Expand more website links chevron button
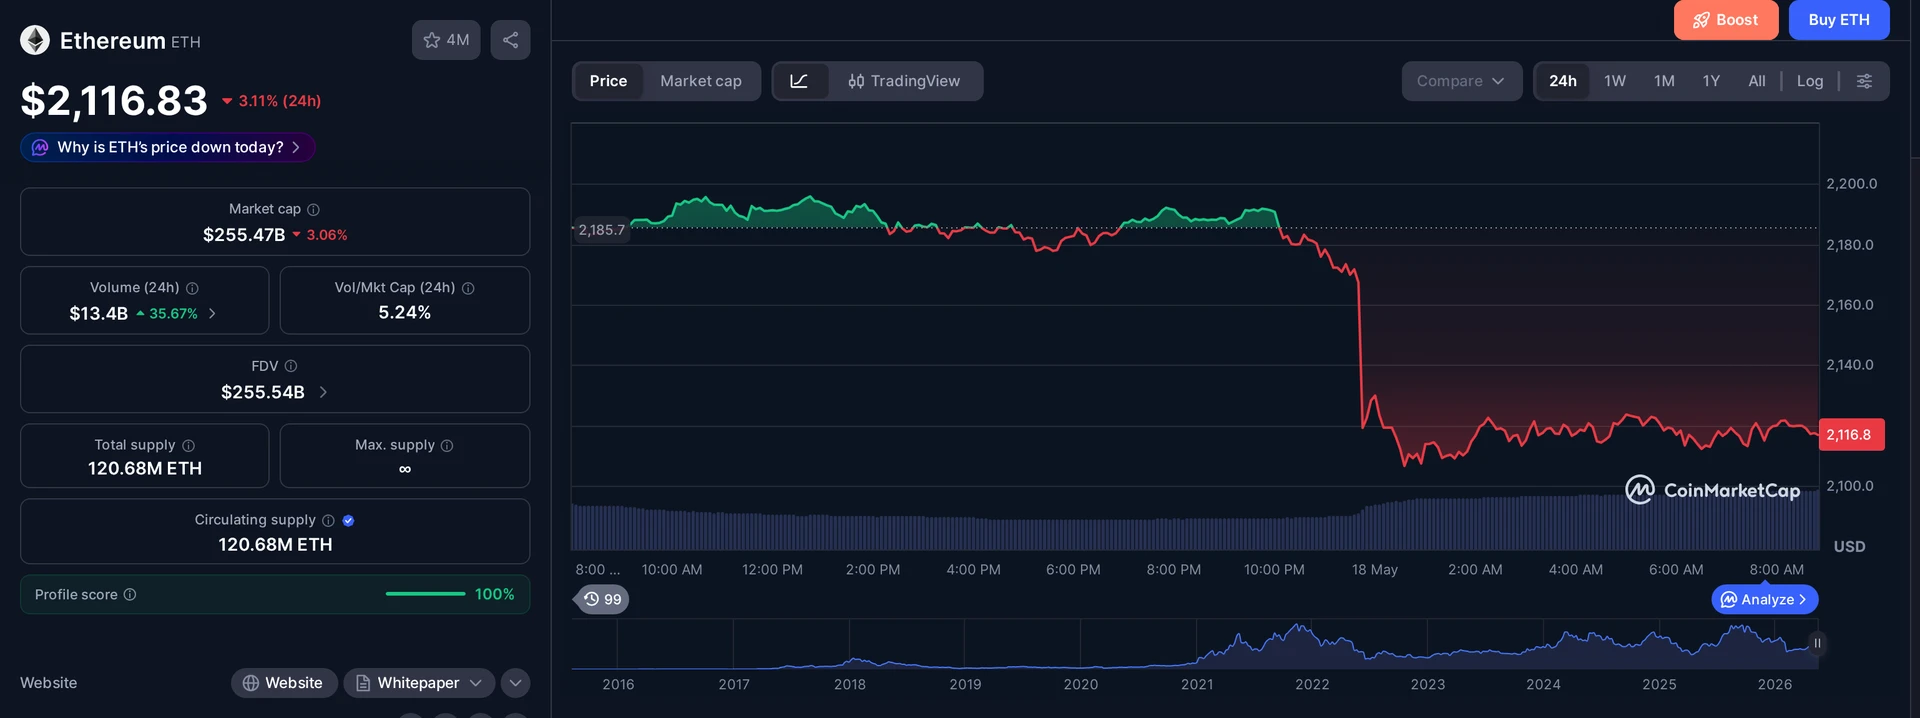This screenshot has width=1920, height=718. [515, 683]
